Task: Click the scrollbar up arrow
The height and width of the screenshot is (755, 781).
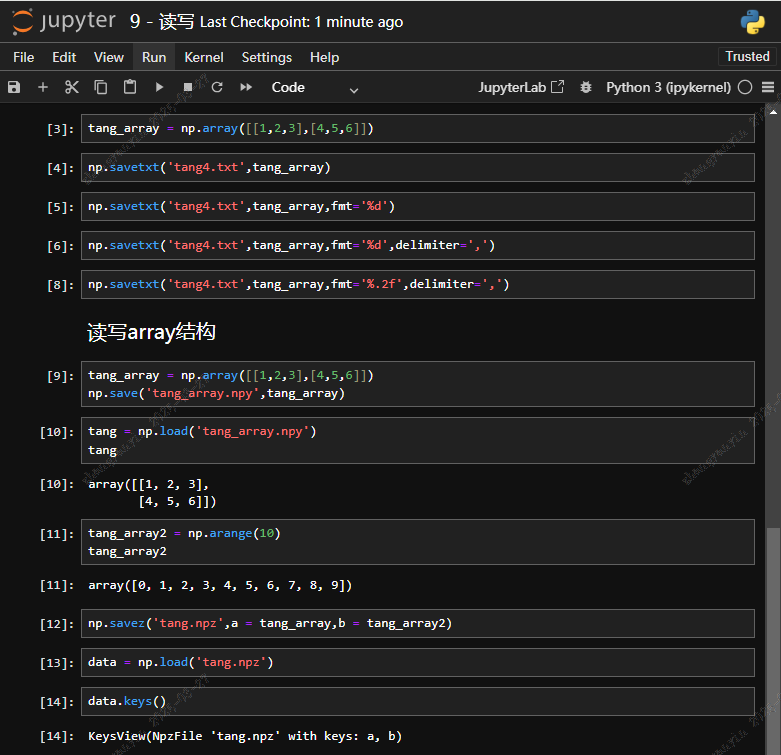Action: coord(773,112)
